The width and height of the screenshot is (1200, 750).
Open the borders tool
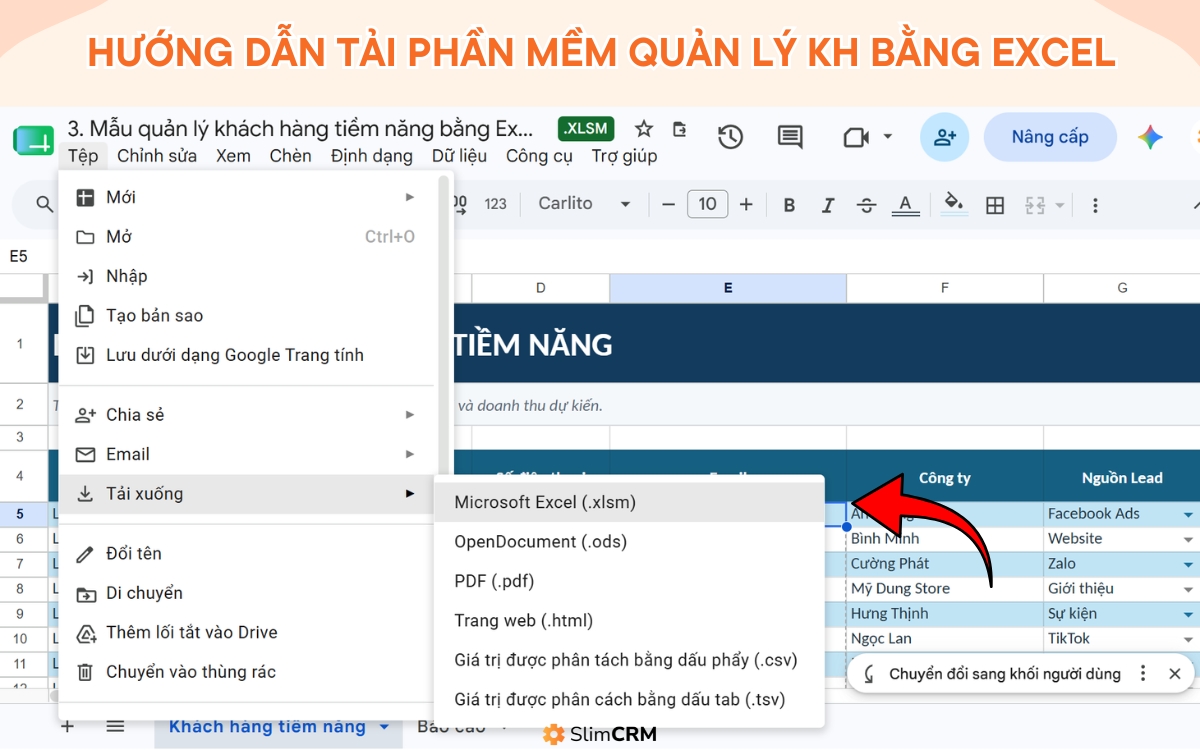click(x=995, y=205)
